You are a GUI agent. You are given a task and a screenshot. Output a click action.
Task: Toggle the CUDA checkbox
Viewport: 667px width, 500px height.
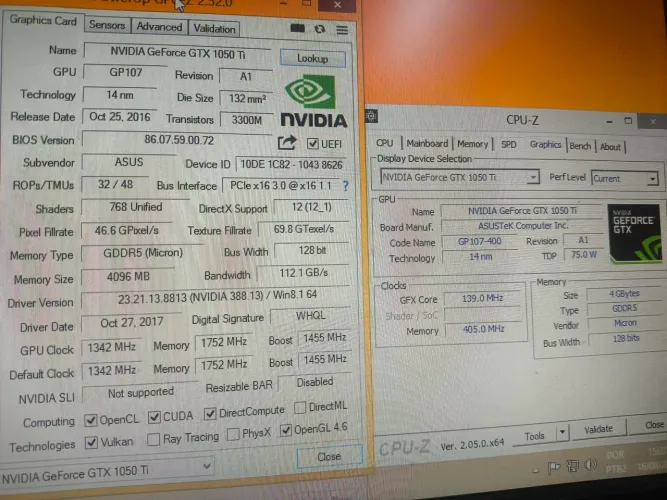tap(154, 417)
